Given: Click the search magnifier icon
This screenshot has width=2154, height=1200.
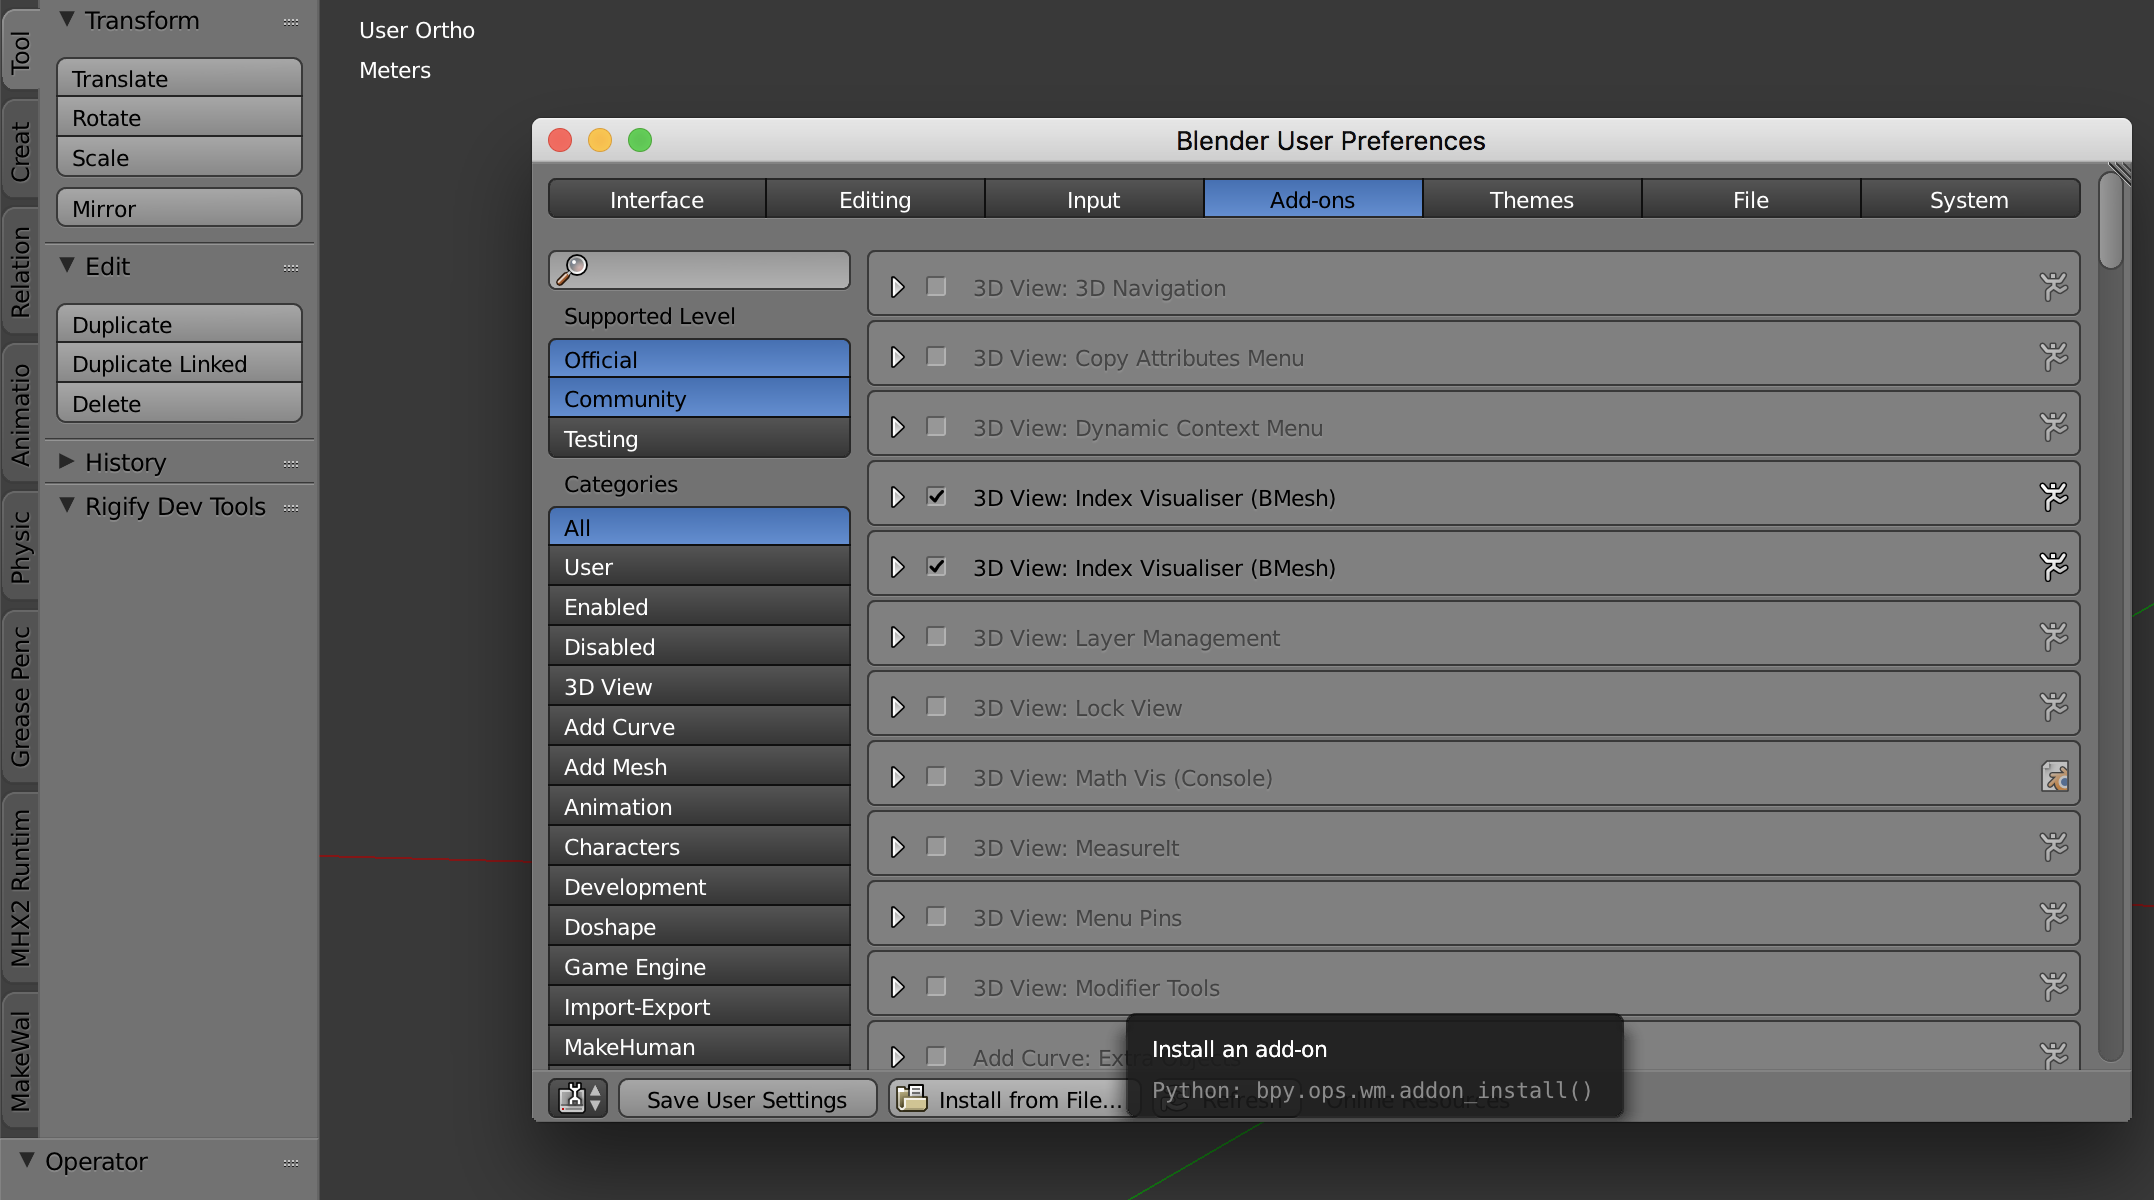Looking at the screenshot, I should (573, 269).
